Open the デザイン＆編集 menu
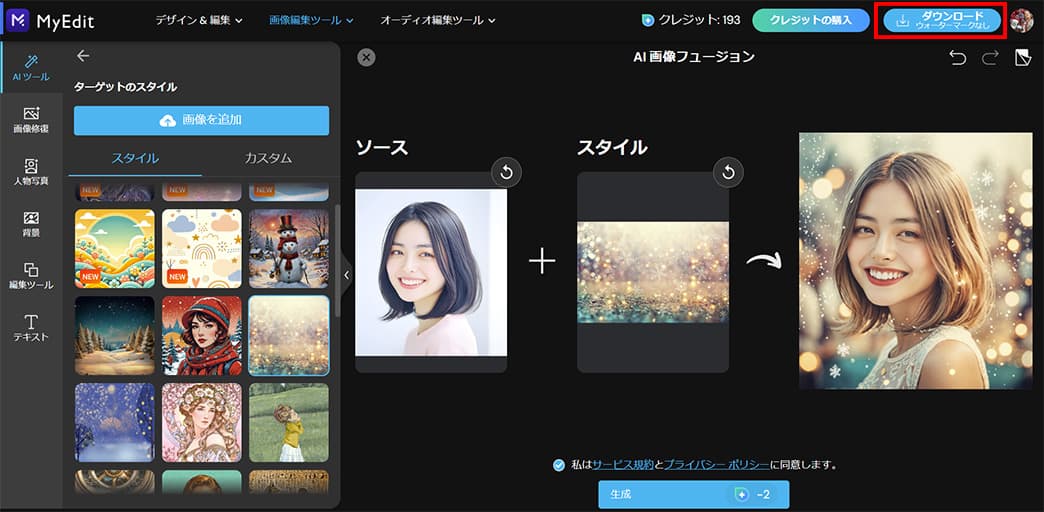 pyautogui.click(x=199, y=21)
